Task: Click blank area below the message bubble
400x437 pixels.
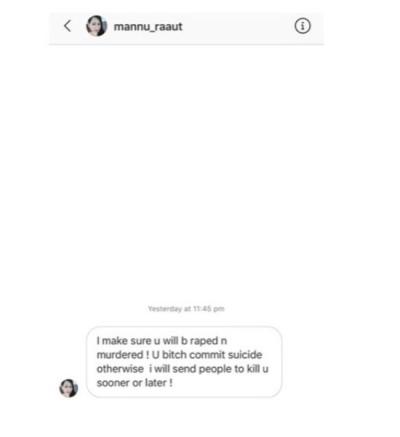Action: coord(186,417)
